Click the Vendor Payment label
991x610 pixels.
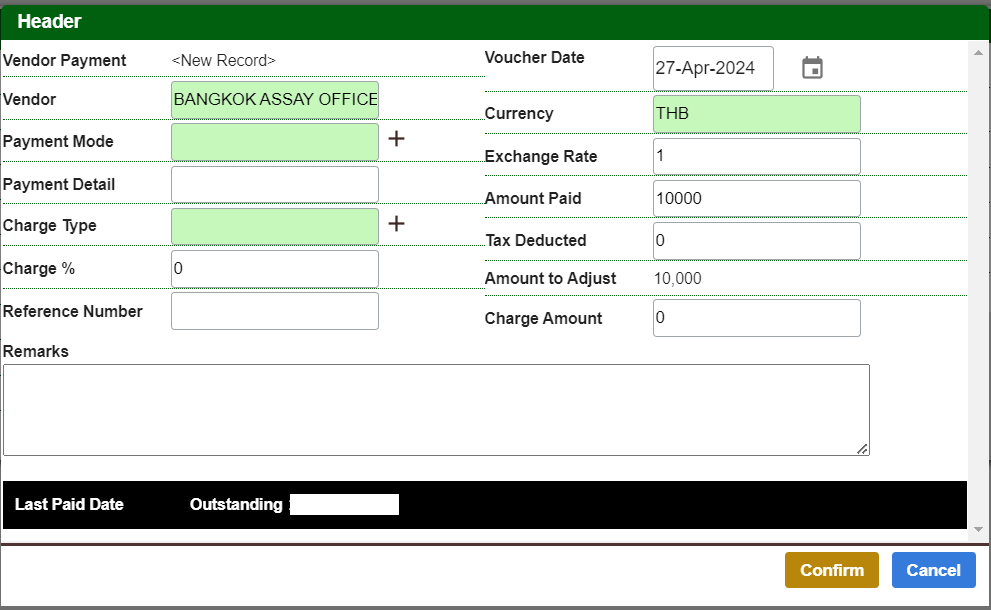click(x=64, y=61)
